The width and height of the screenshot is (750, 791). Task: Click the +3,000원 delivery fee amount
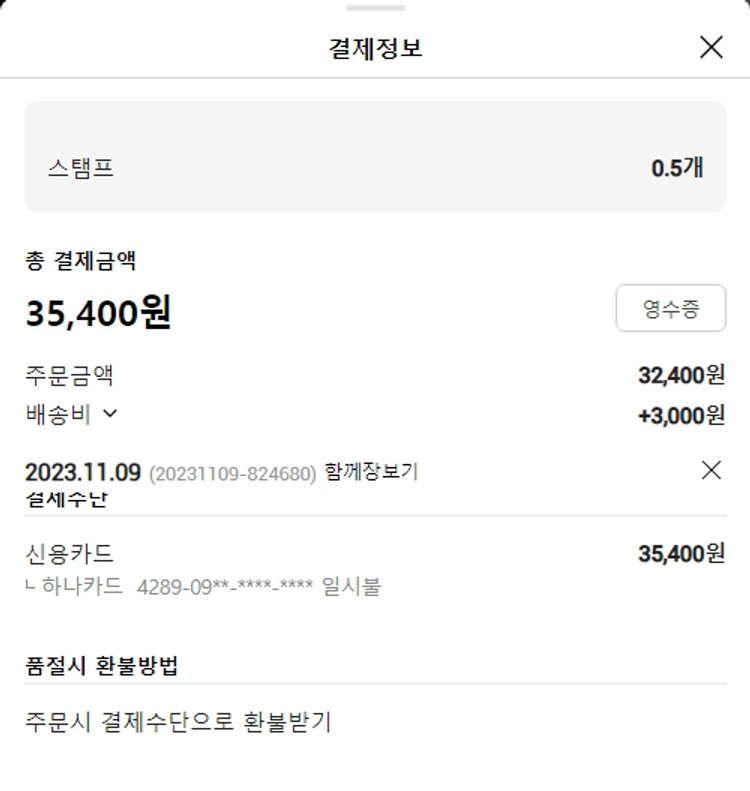[x=681, y=415]
